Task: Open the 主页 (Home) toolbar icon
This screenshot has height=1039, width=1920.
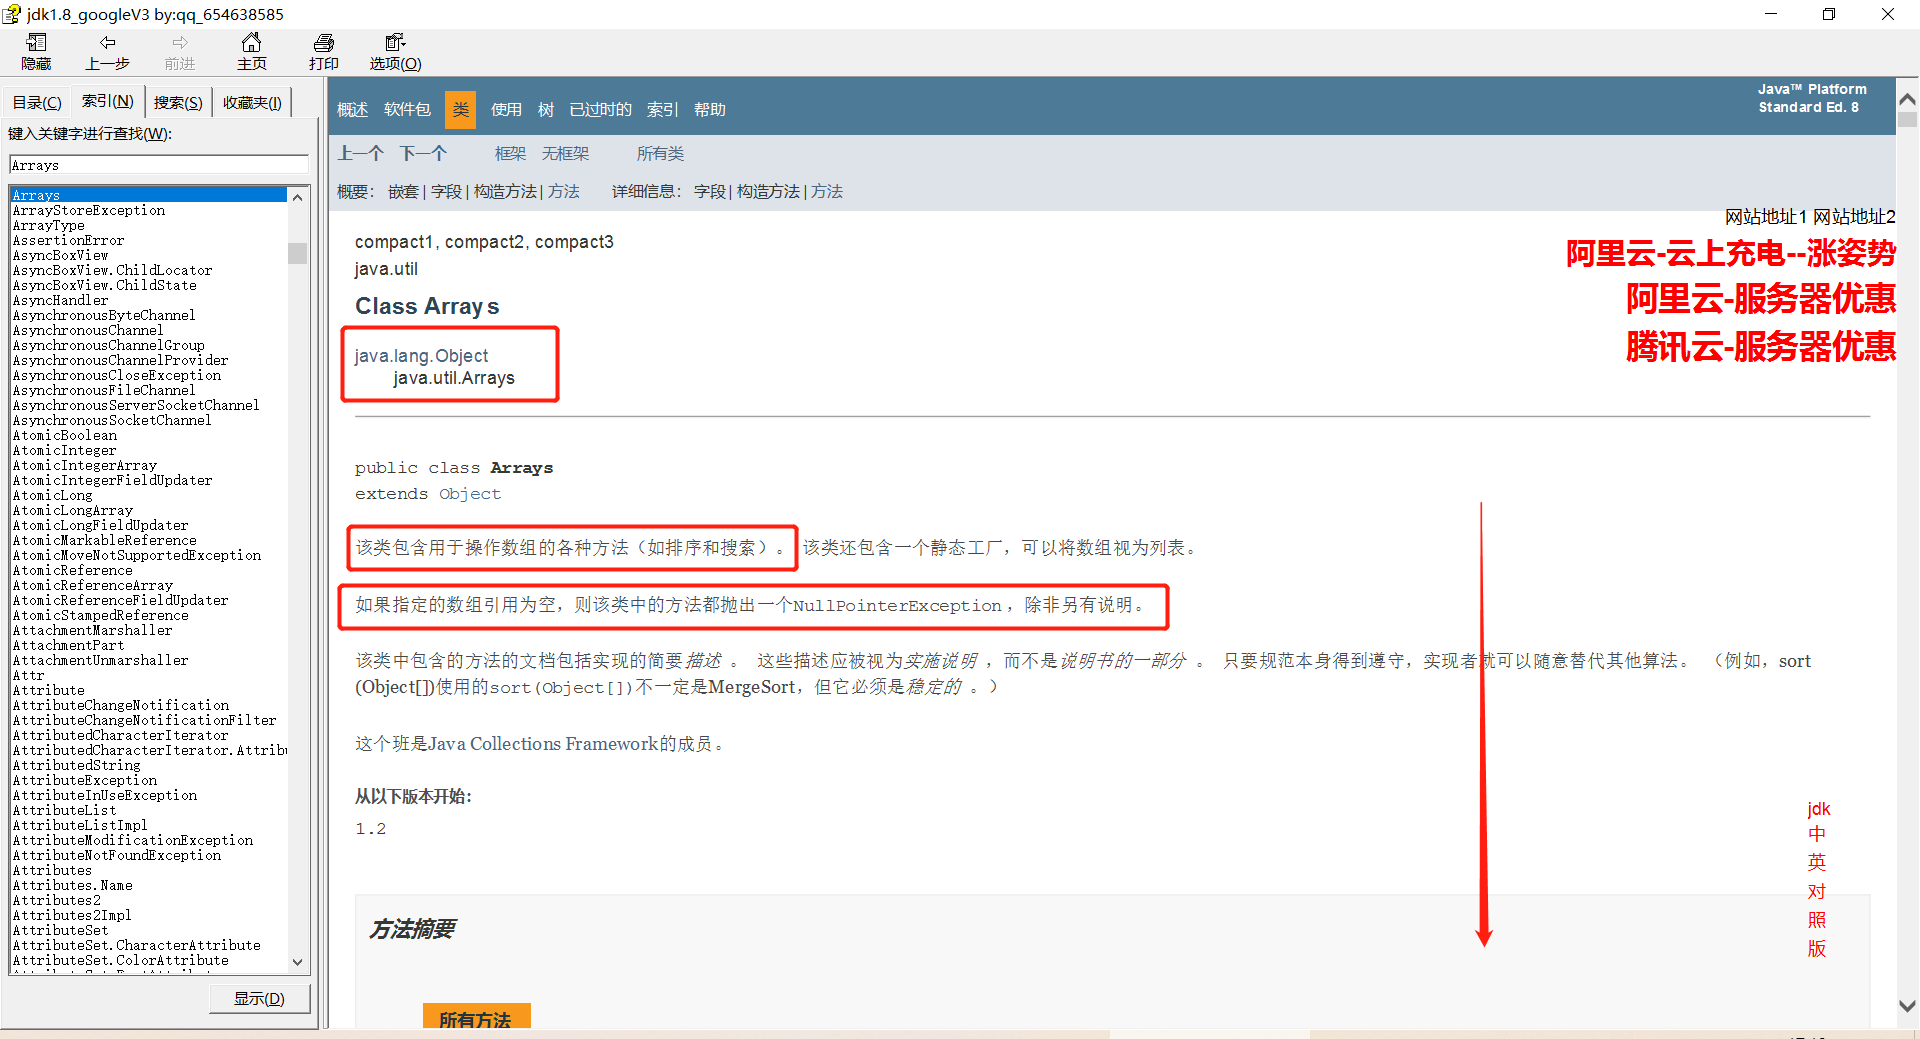Action: pyautogui.click(x=252, y=51)
